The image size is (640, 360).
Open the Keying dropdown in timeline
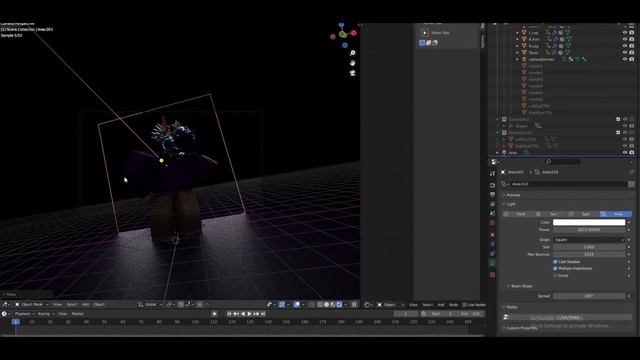tap(45, 314)
